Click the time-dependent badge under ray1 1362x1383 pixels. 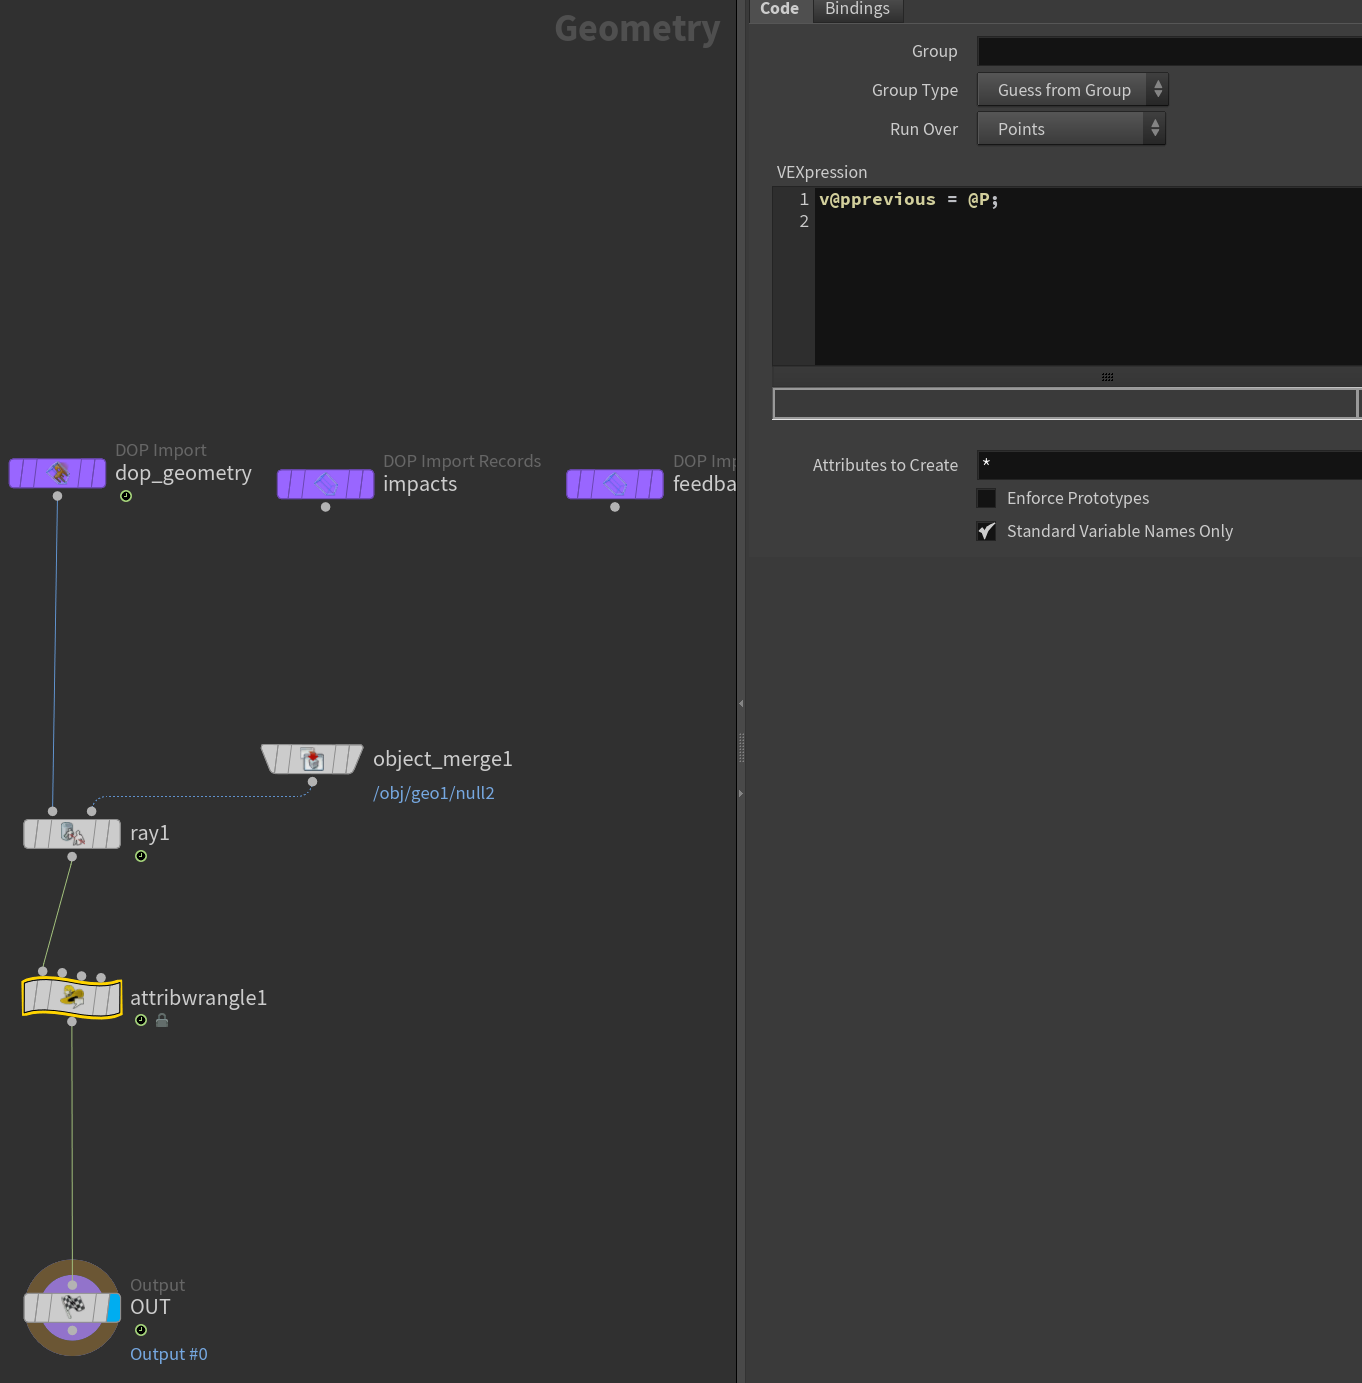[x=141, y=856]
